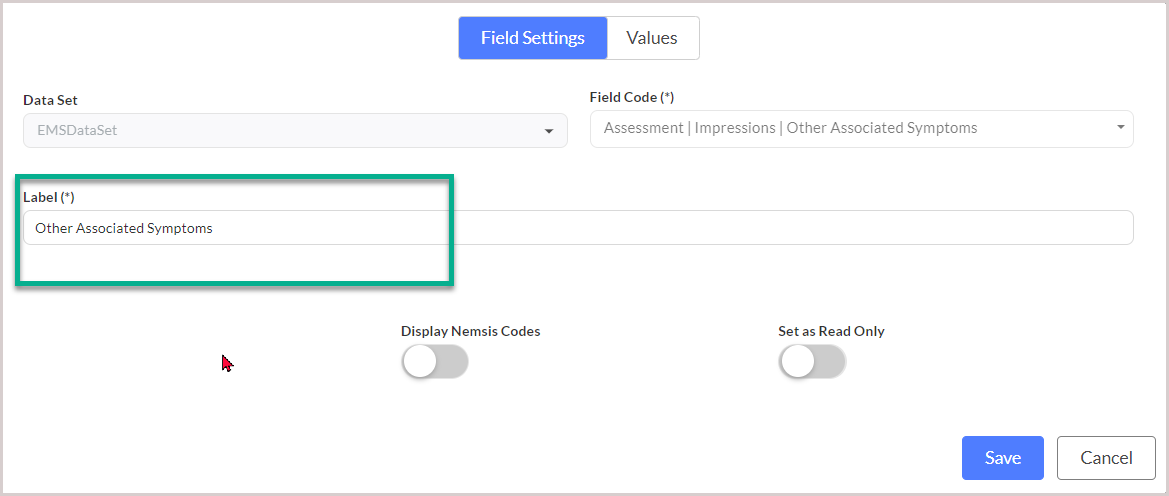Click the white knob of Nemsis Codes switch

click(x=419, y=362)
